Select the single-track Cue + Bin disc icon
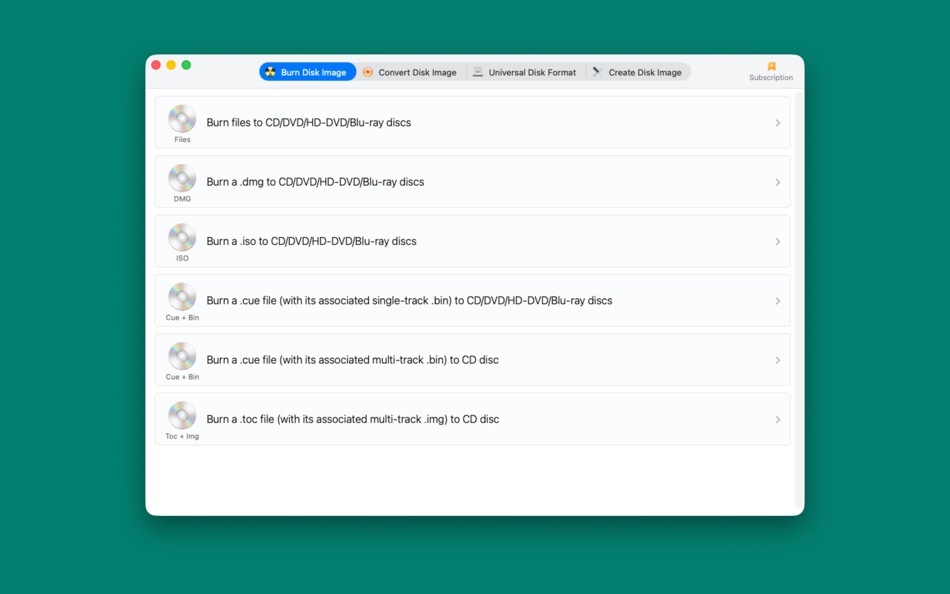Viewport: 950px width, 594px height. (x=181, y=296)
